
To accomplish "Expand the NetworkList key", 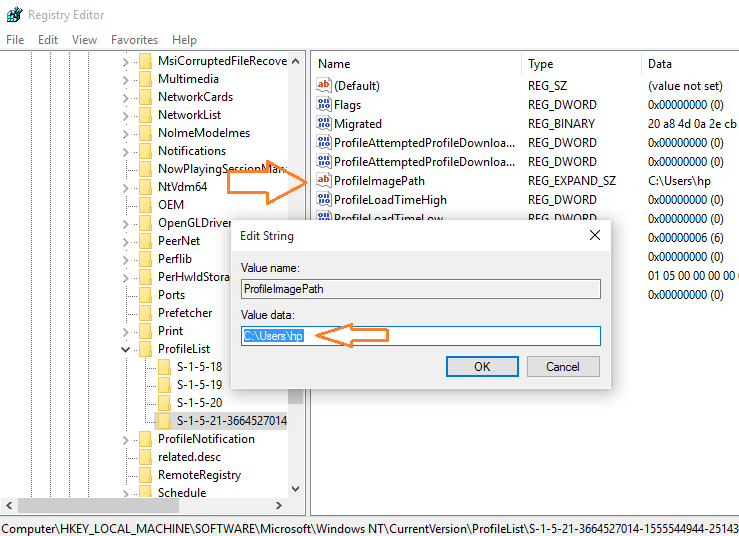I will [x=125, y=116].
